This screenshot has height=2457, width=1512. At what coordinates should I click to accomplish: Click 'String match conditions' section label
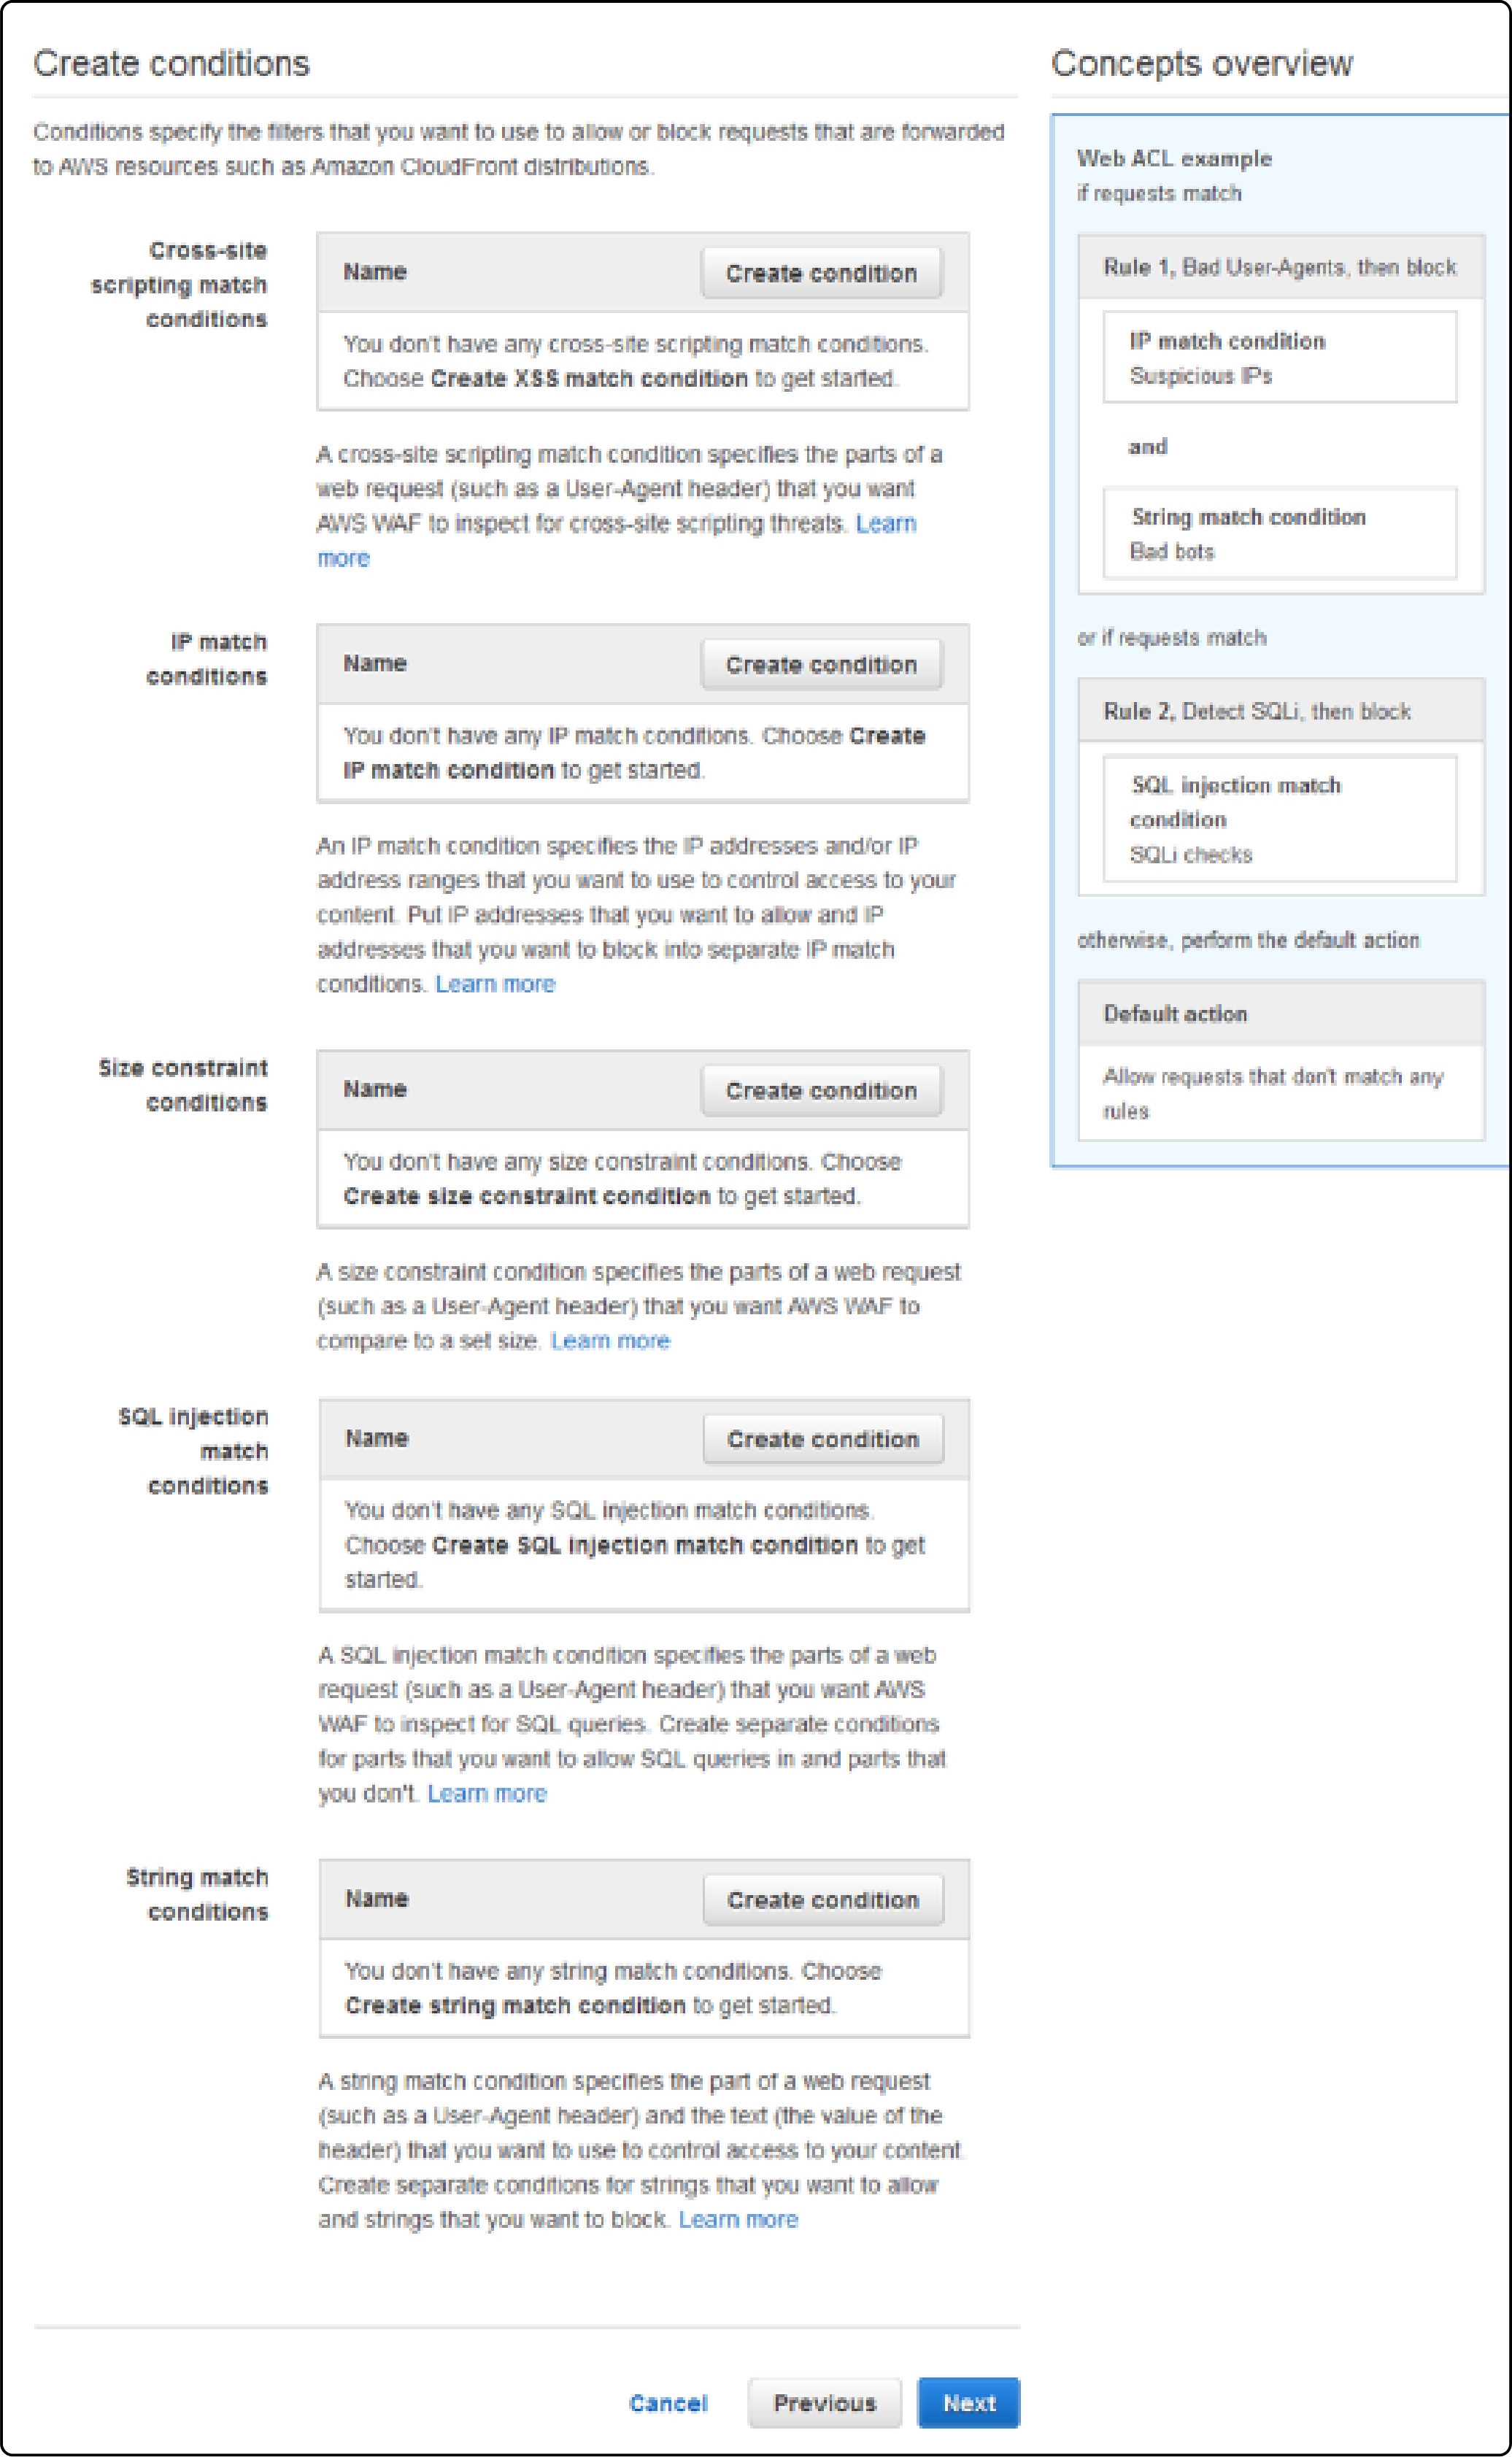coord(198,1896)
